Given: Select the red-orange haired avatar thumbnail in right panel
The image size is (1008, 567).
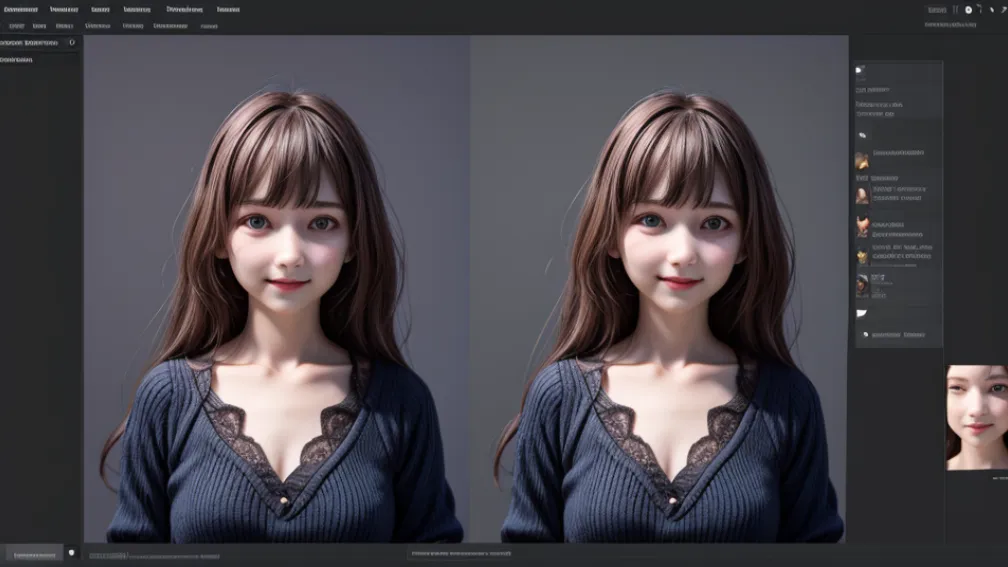Looking at the screenshot, I should [862, 227].
